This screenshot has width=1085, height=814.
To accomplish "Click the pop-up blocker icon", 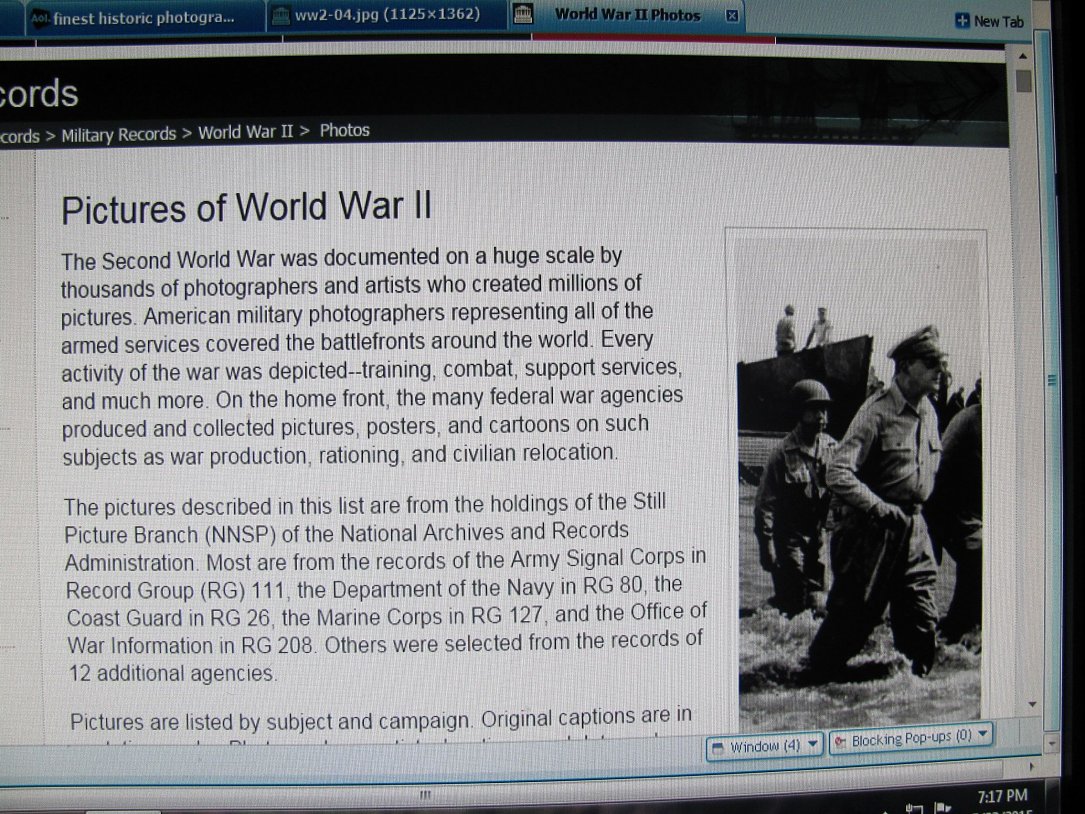I will pyautogui.click(x=840, y=742).
